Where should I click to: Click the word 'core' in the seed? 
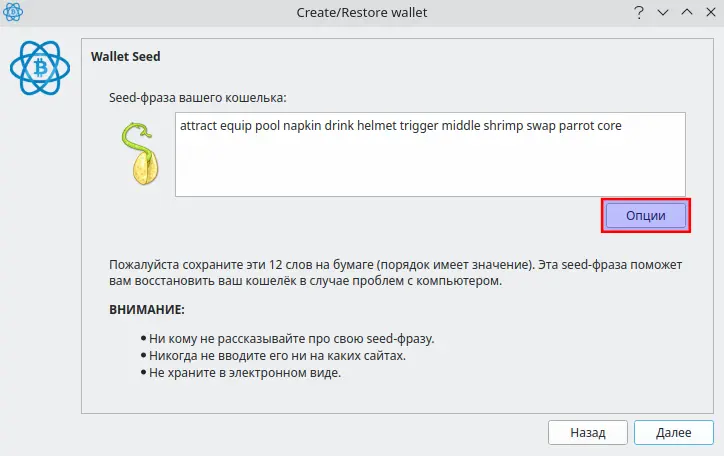[609, 126]
